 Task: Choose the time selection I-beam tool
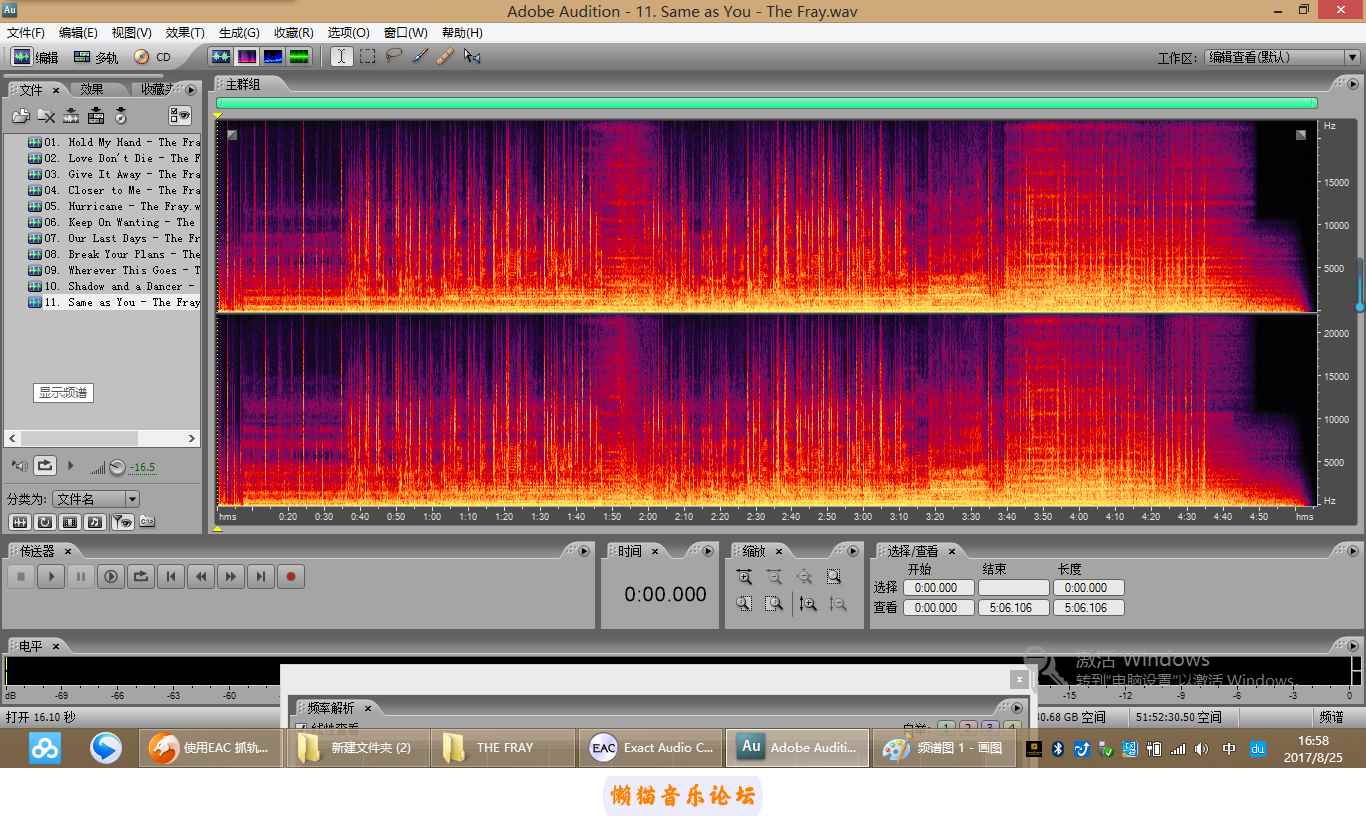coord(342,57)
